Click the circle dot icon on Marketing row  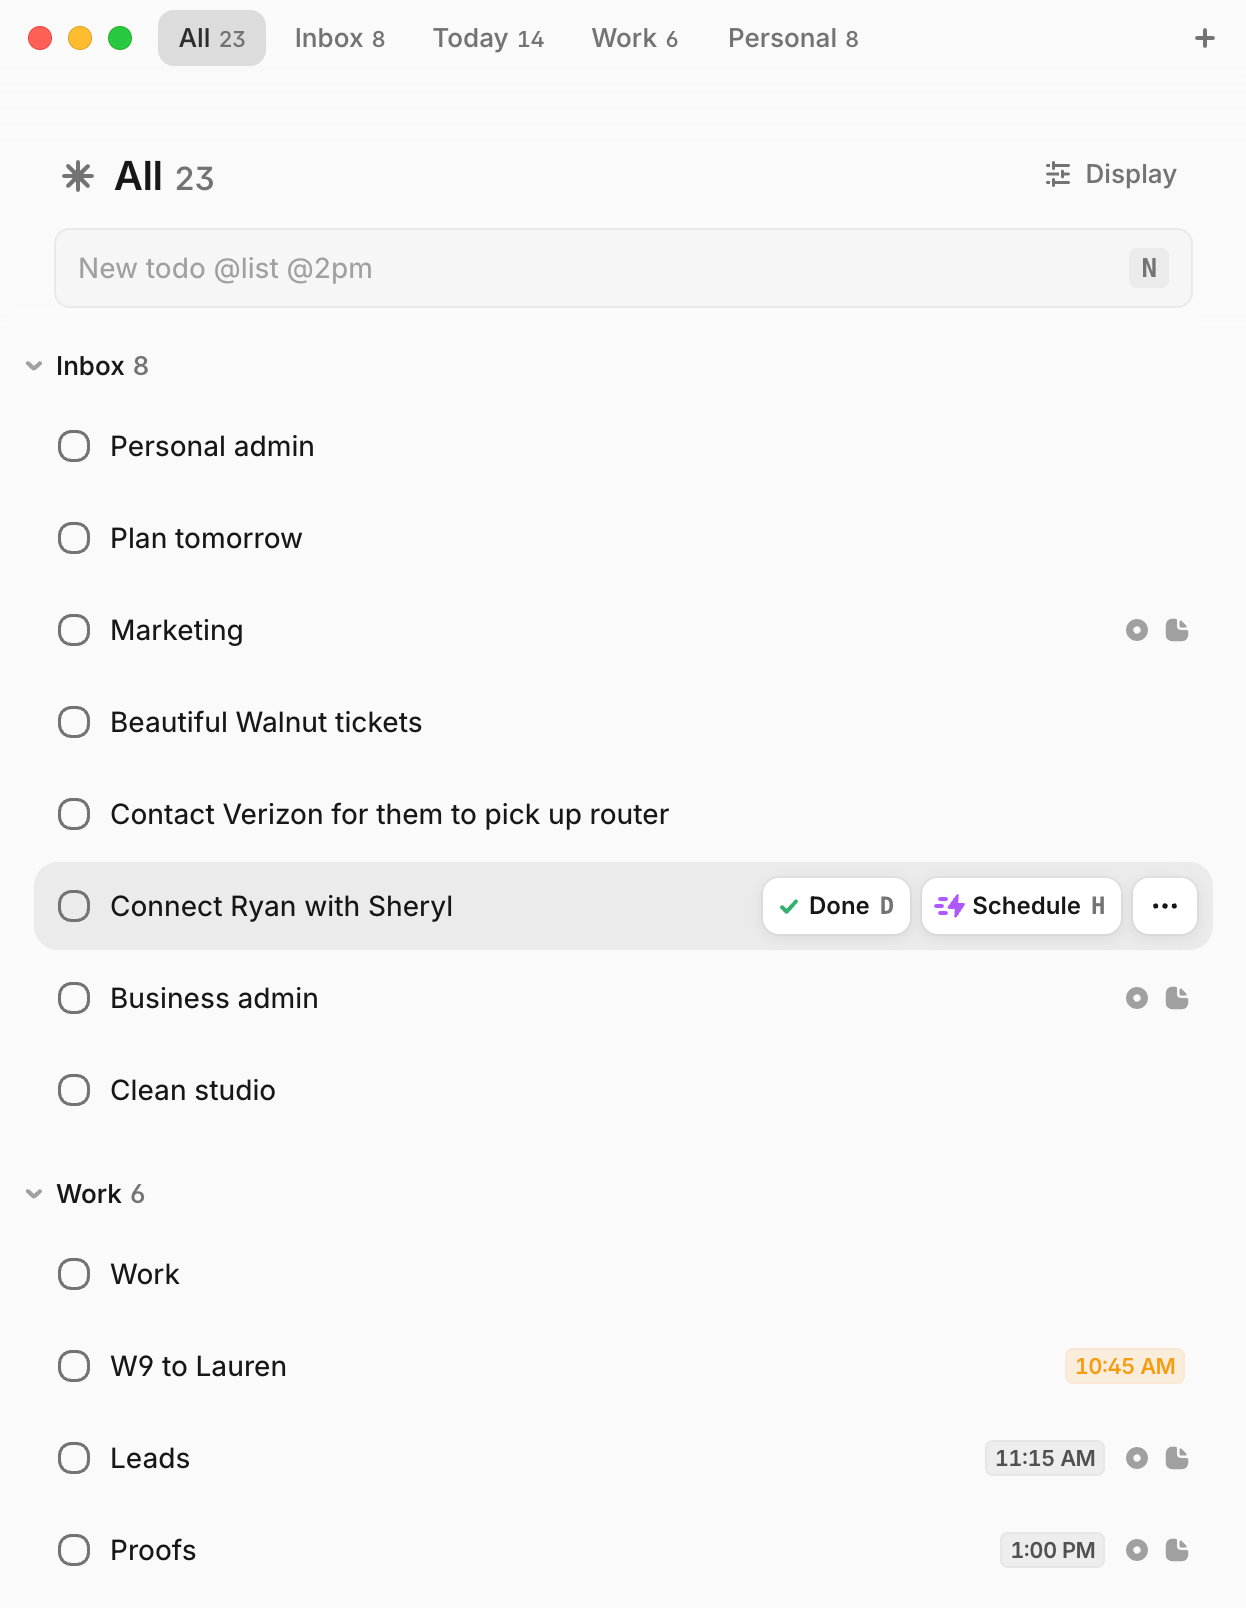pos(1137,630)
